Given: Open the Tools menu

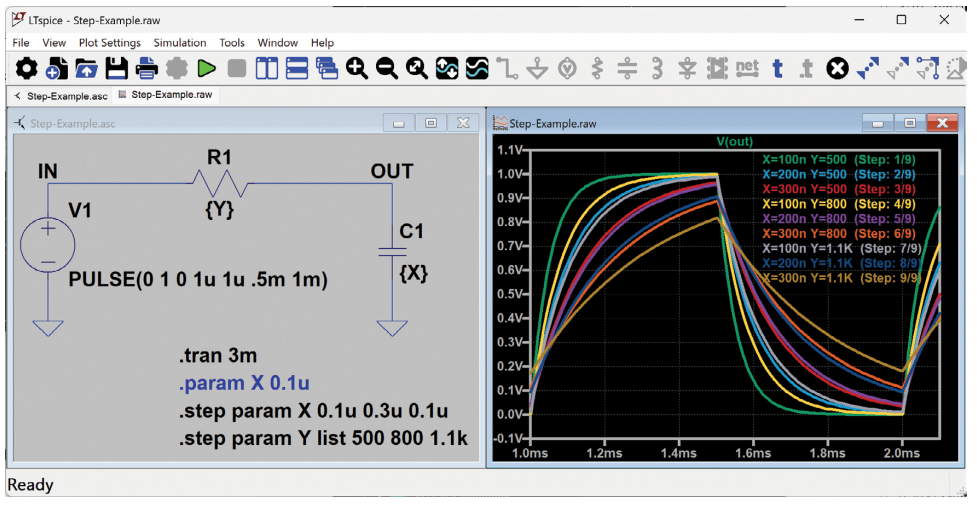Looking at the screenshot, I should [x=232, y=42].
